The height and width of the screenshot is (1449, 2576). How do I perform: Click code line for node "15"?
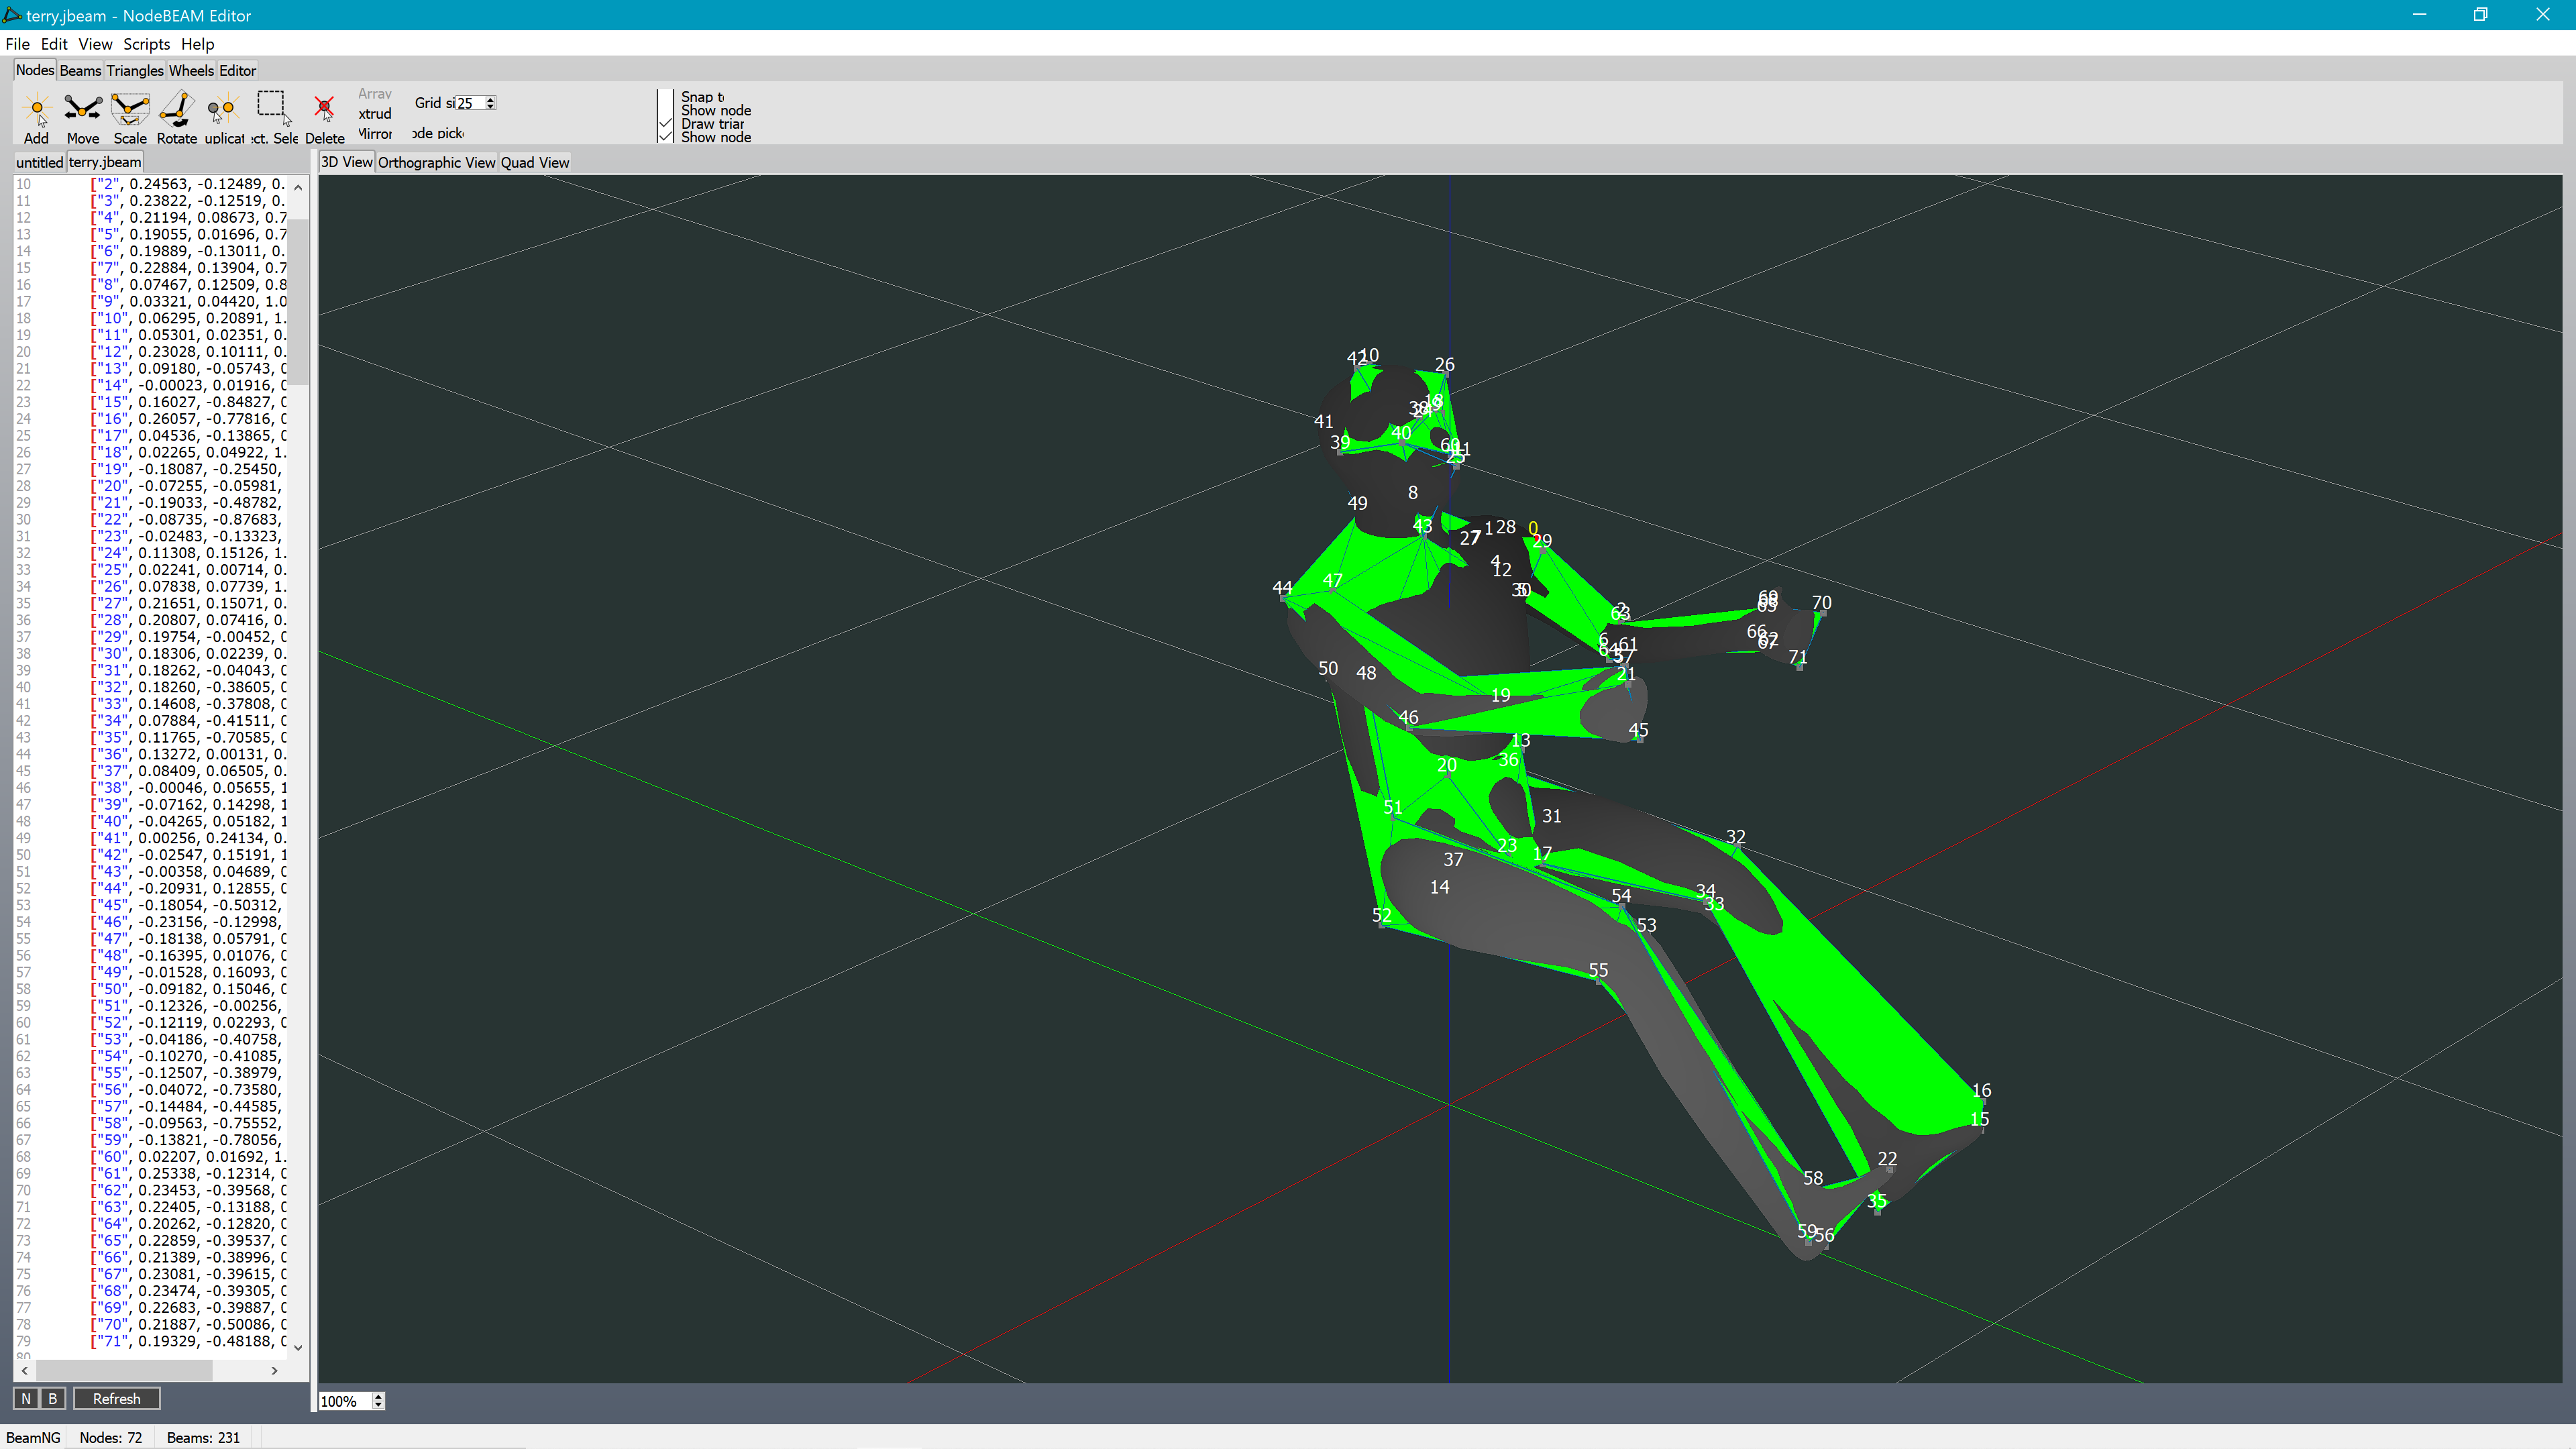point(187,402)
